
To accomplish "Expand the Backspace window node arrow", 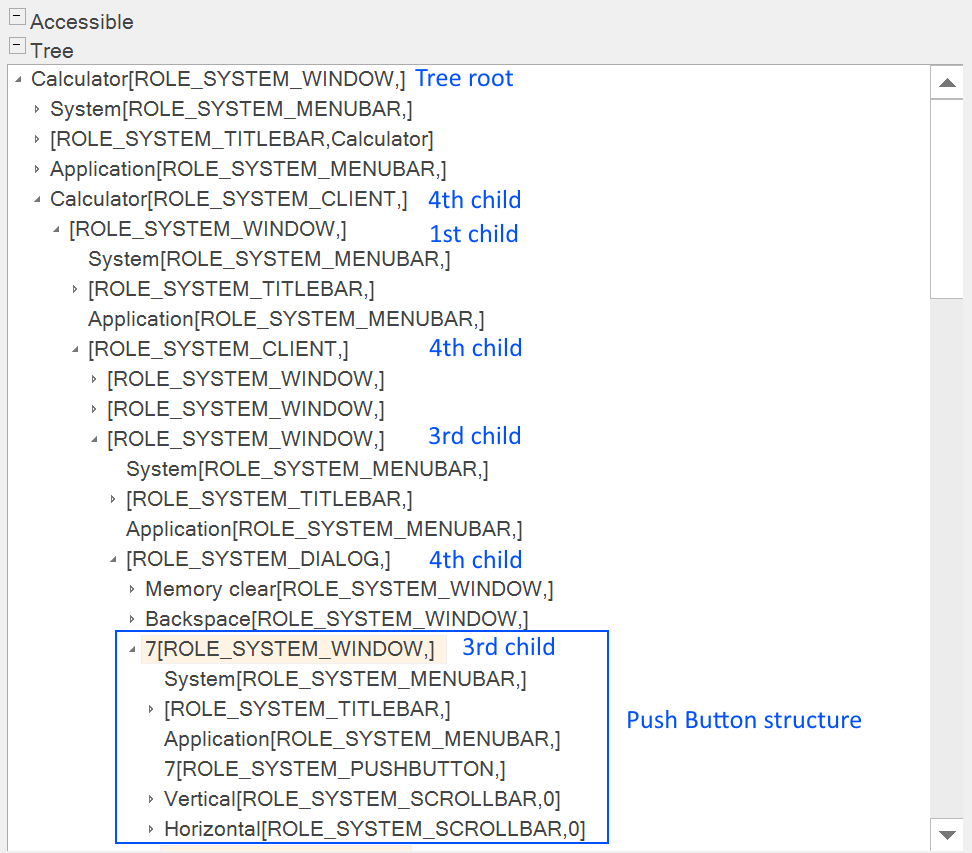I will click(132, 619).
